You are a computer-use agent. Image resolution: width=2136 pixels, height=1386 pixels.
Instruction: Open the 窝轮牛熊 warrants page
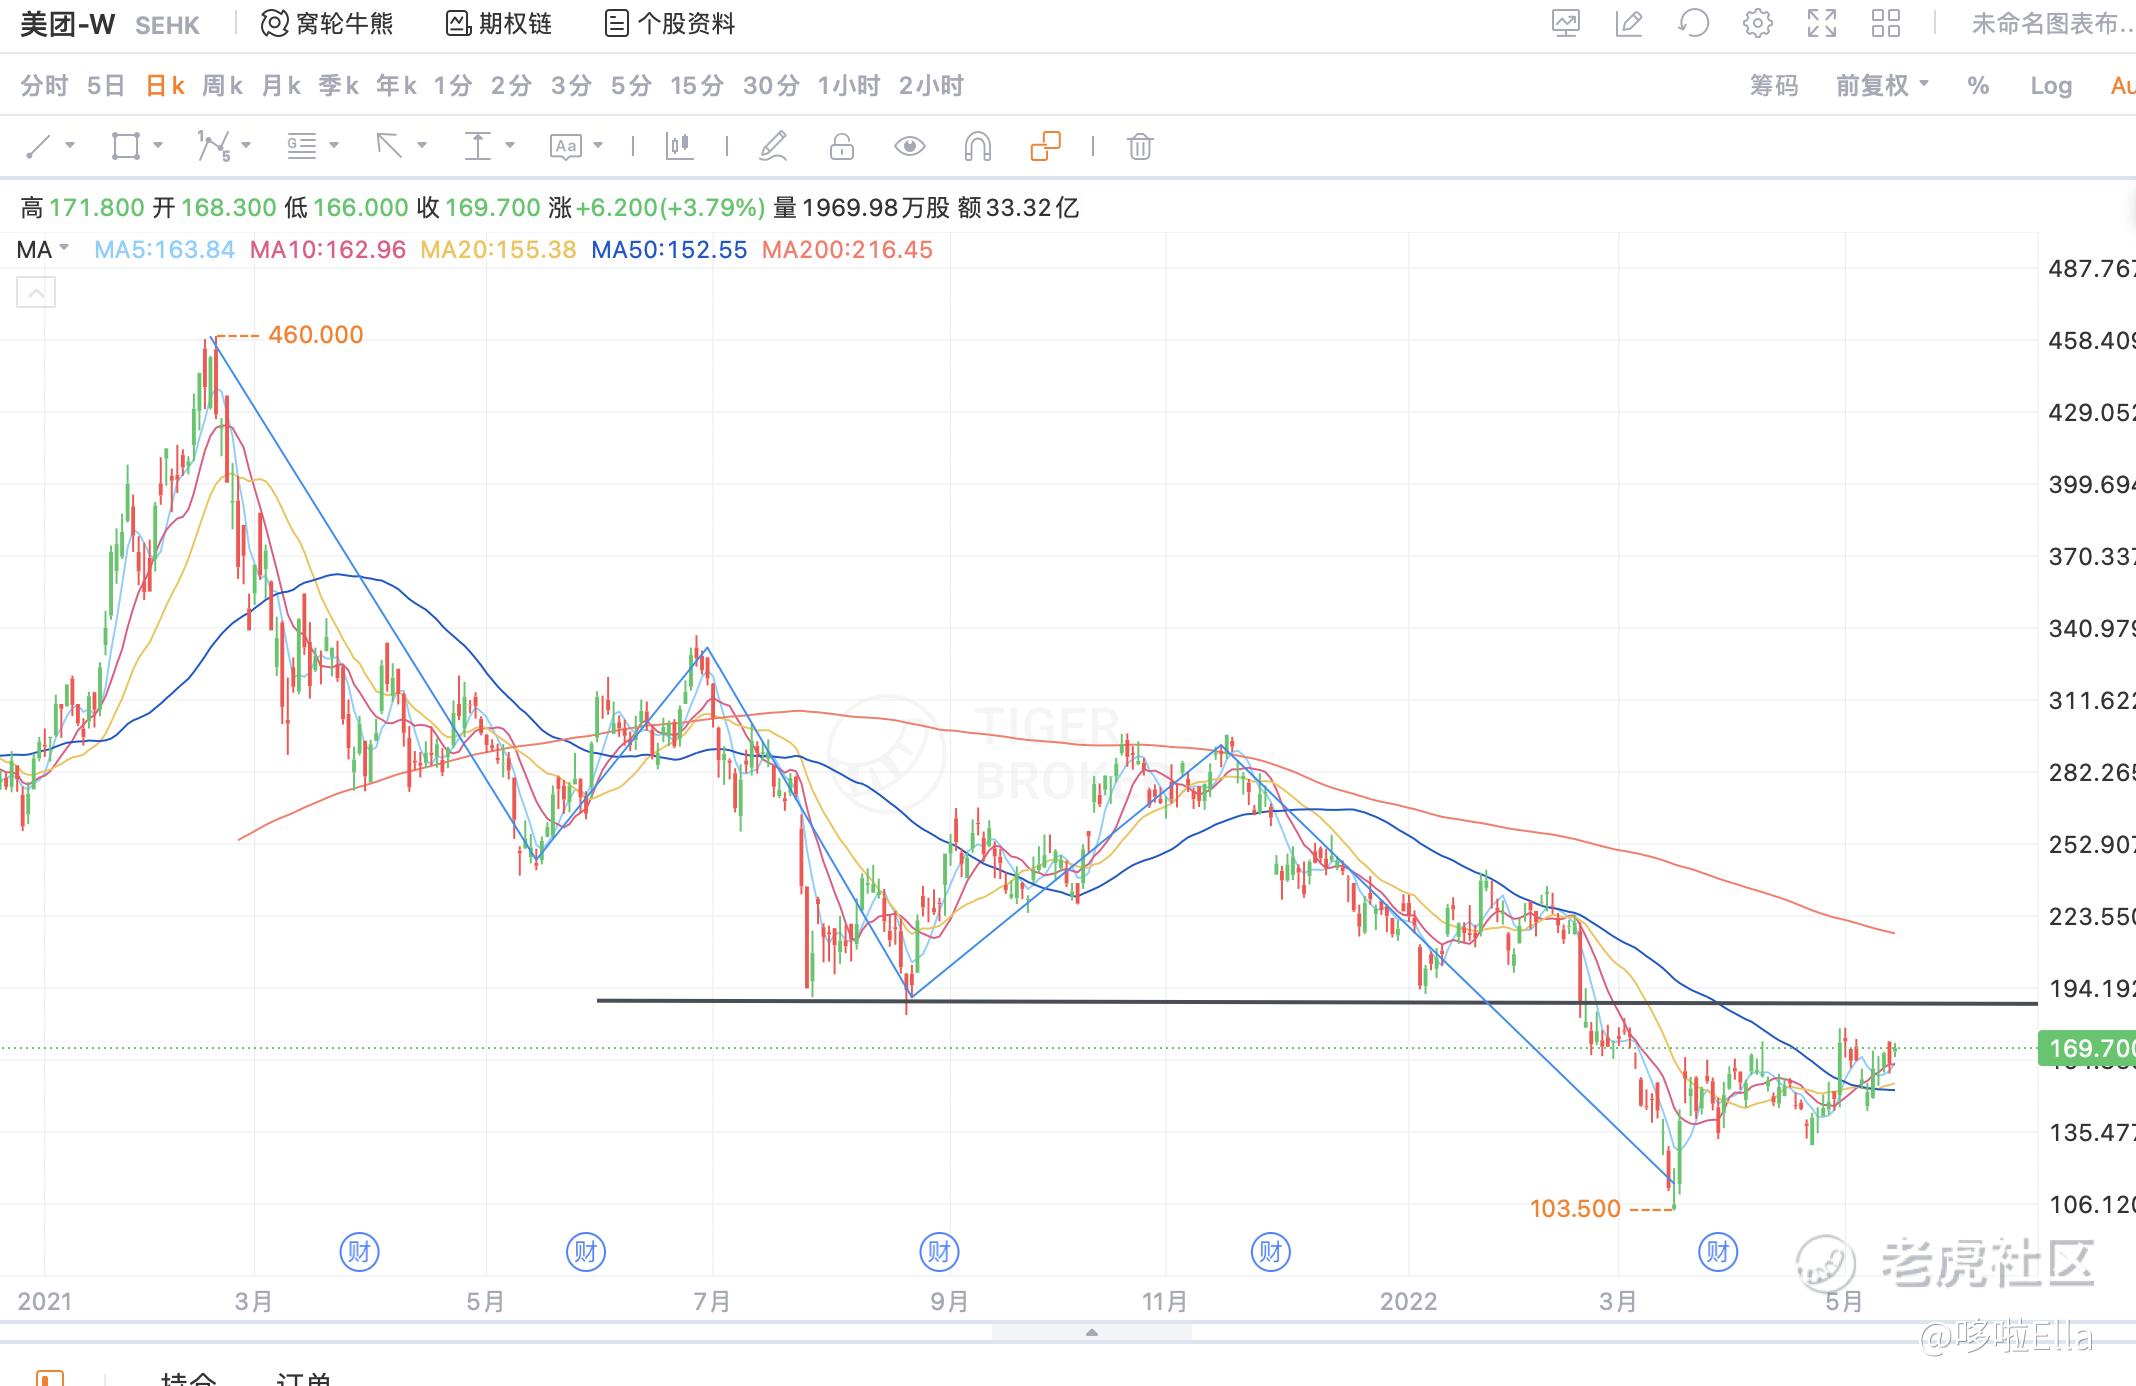tap(327, 23)
